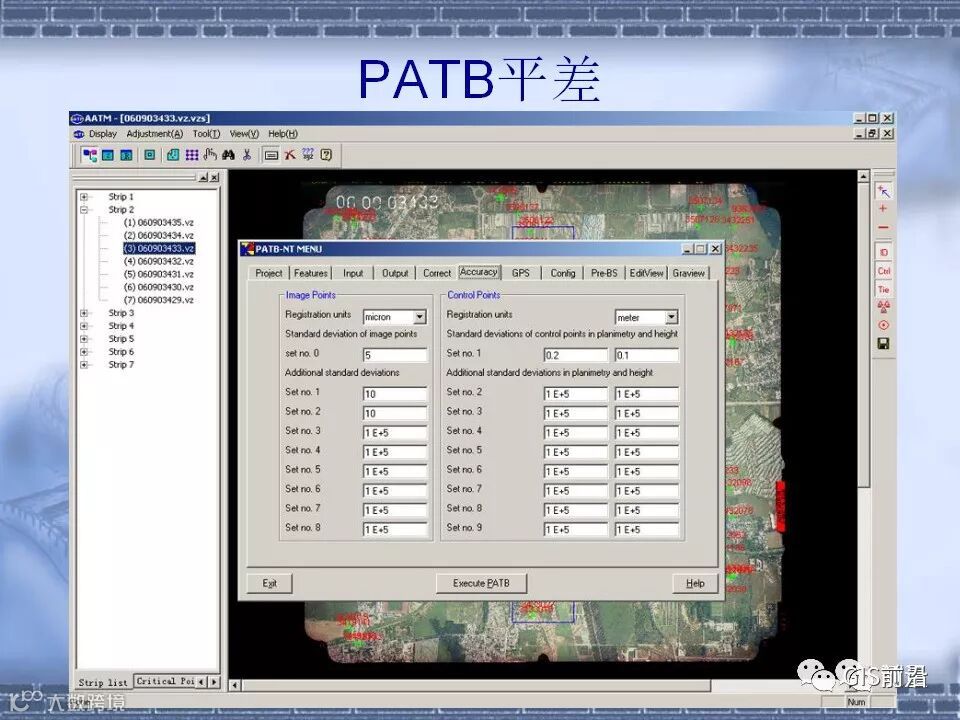Select the hand pointer tool
960x720 pixels.
210,155
